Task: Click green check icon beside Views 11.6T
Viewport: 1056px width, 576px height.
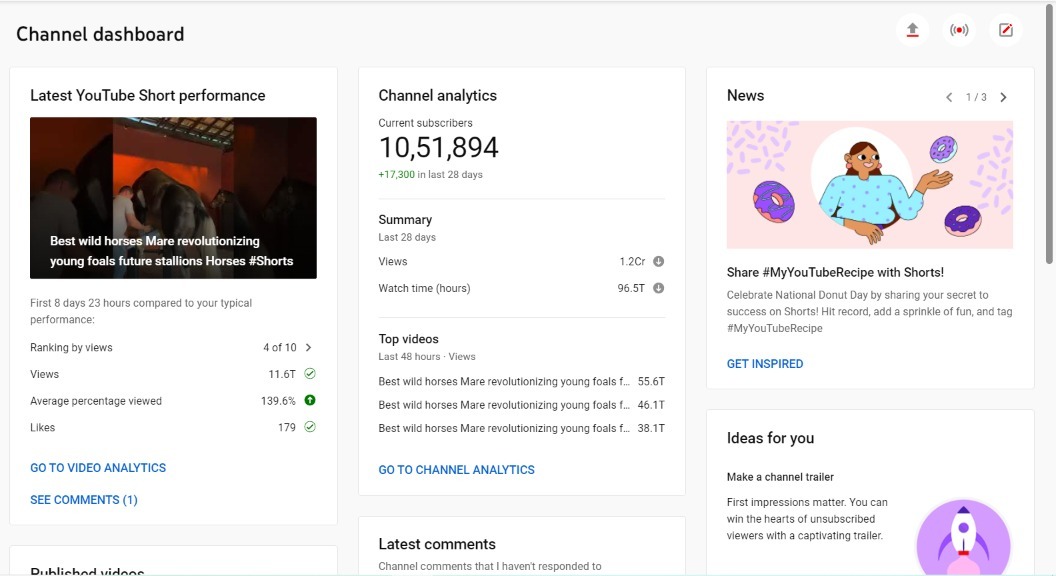Action: (x=310, y=374)
